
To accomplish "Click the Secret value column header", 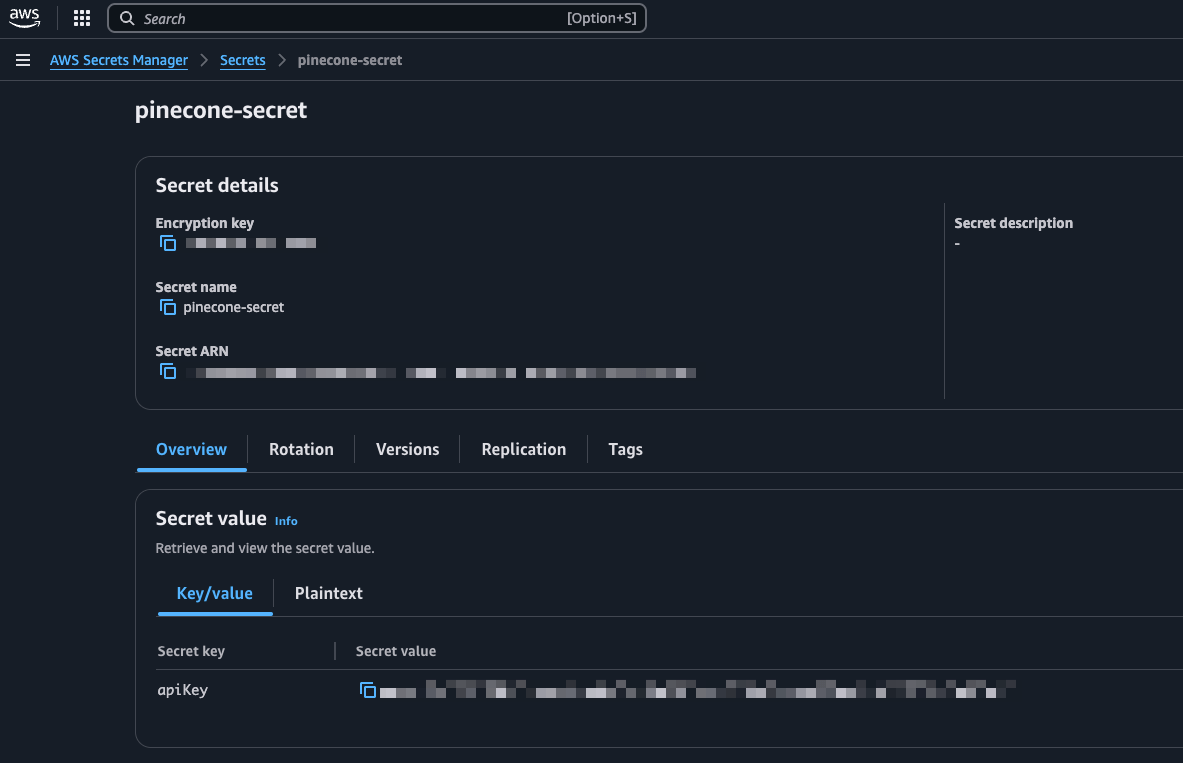I will 395,651.
